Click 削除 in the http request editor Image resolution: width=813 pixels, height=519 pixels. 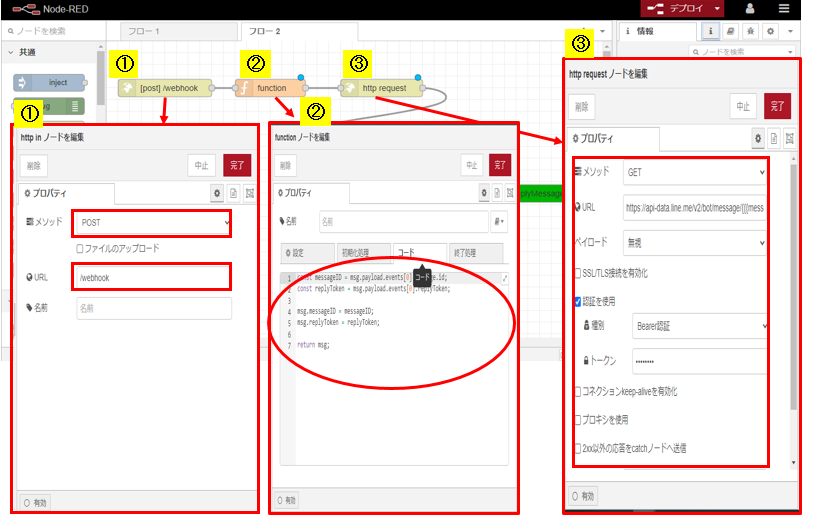tap(581, 107)
